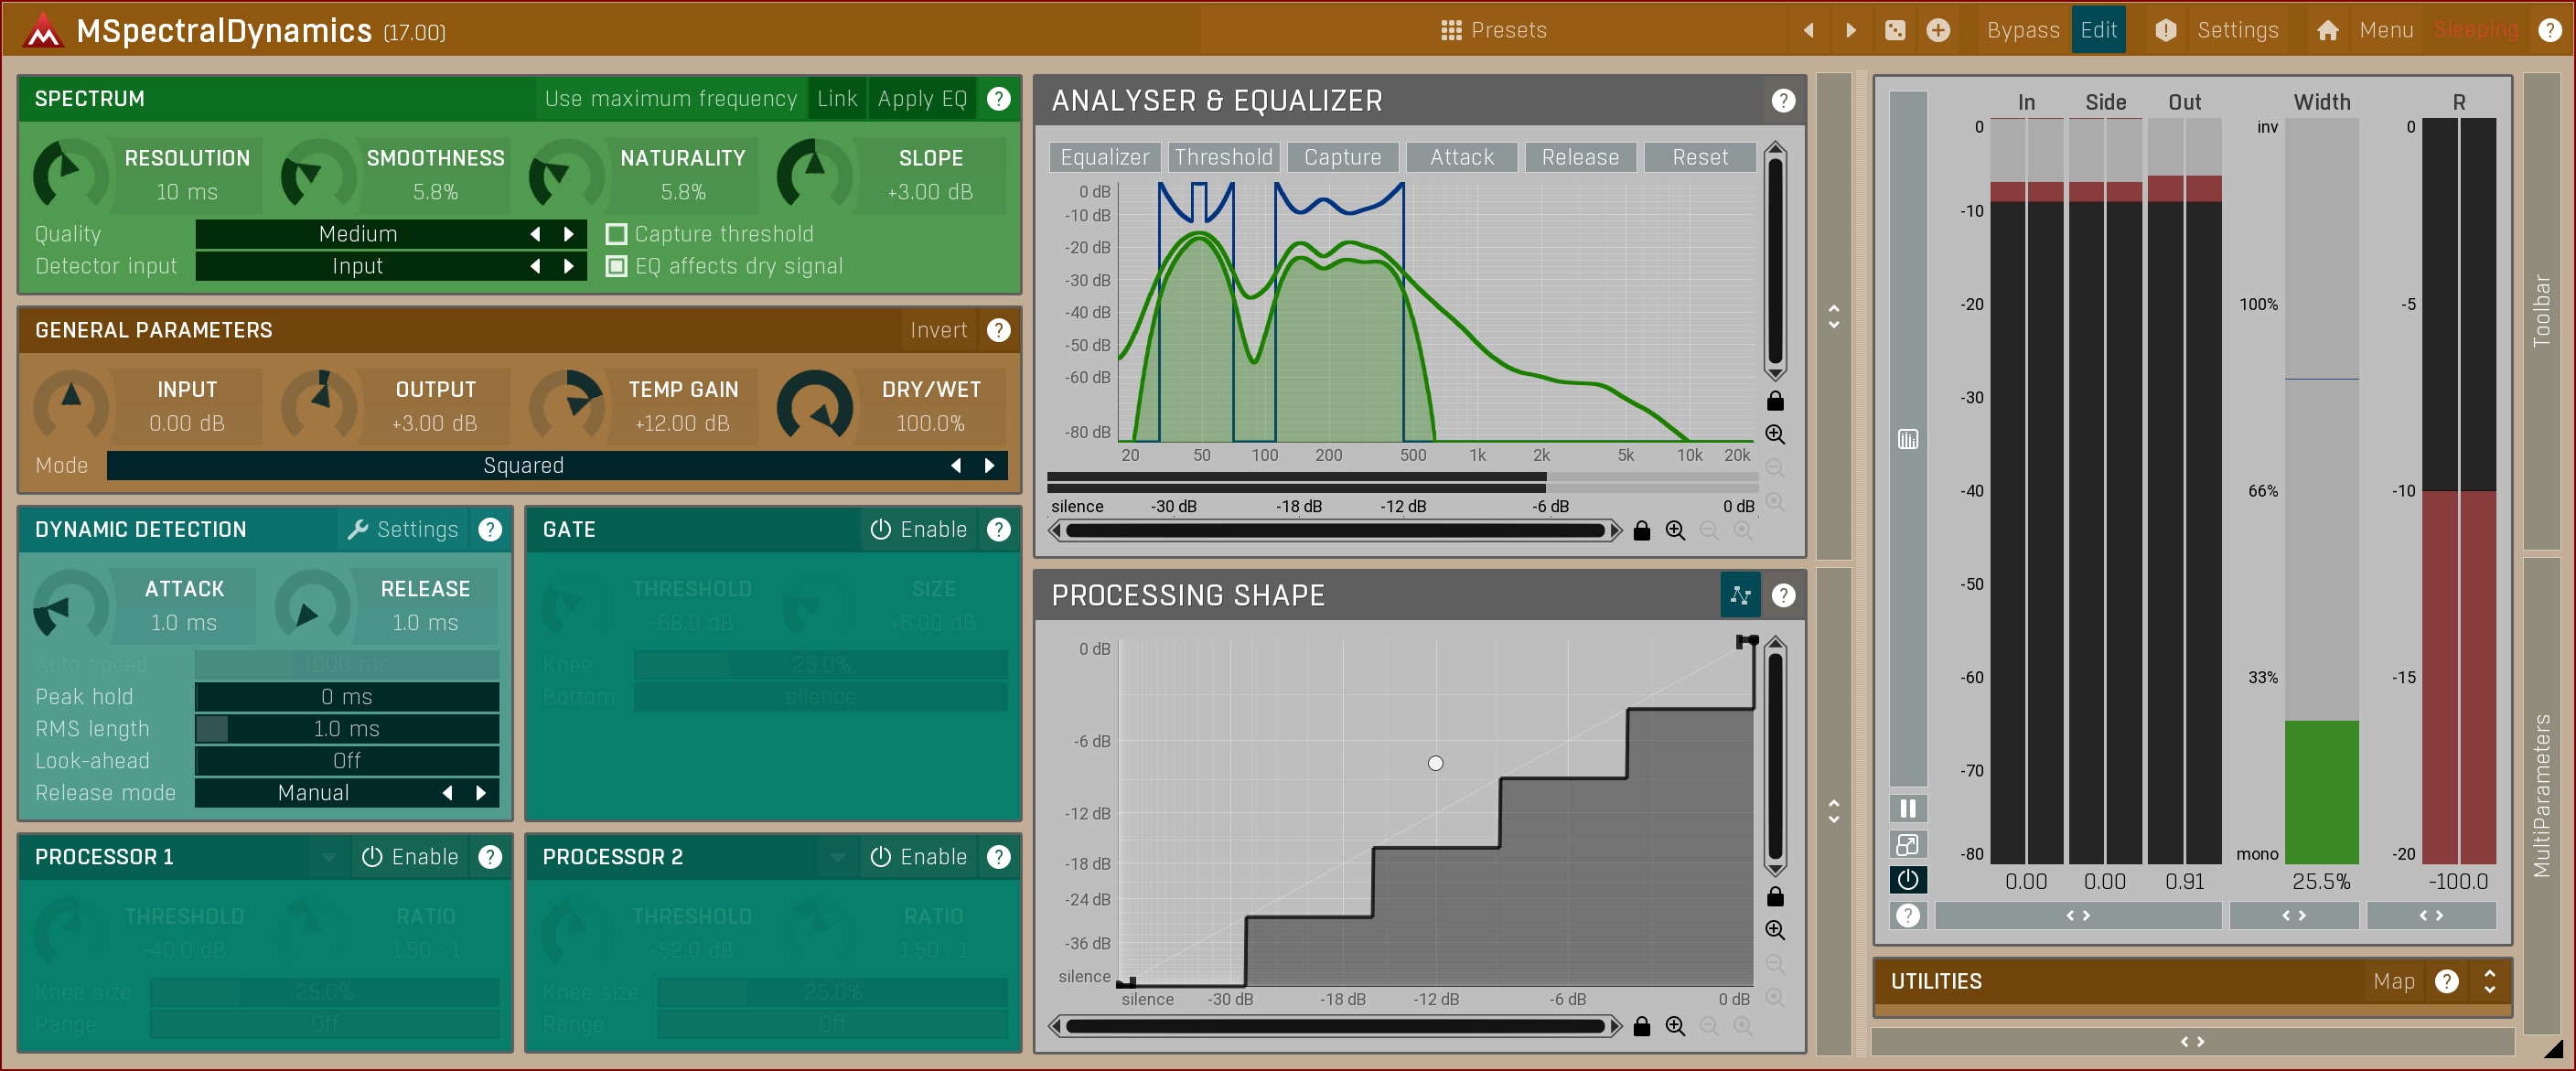Viewport: 2576px width, 1071px height.
Task: Enable Processor 1
Action: [x=410, y=857]
